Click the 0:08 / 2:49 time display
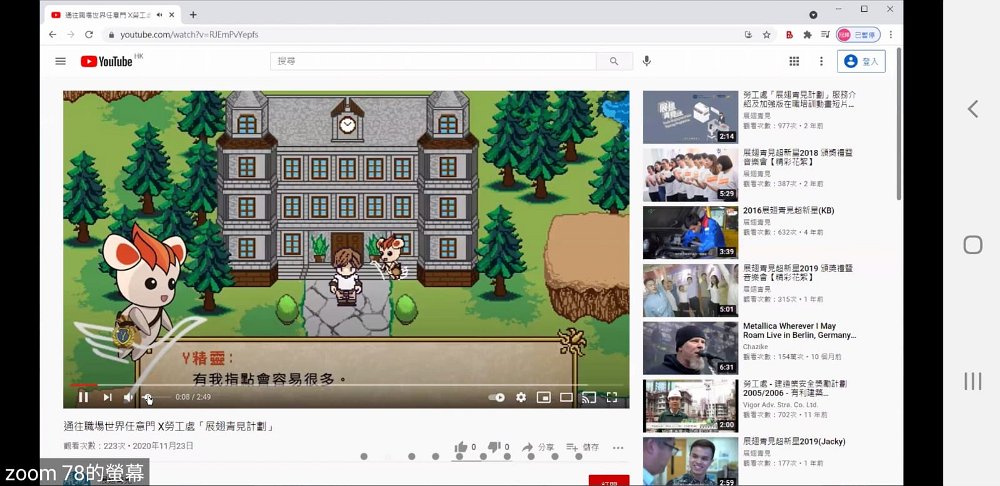Screen dimensions: 1000x486 click(193, 397)
